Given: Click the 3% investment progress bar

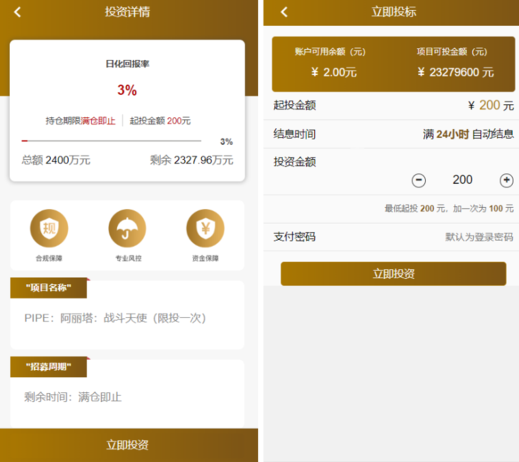Looking at the screenshot, I should 111,141.
